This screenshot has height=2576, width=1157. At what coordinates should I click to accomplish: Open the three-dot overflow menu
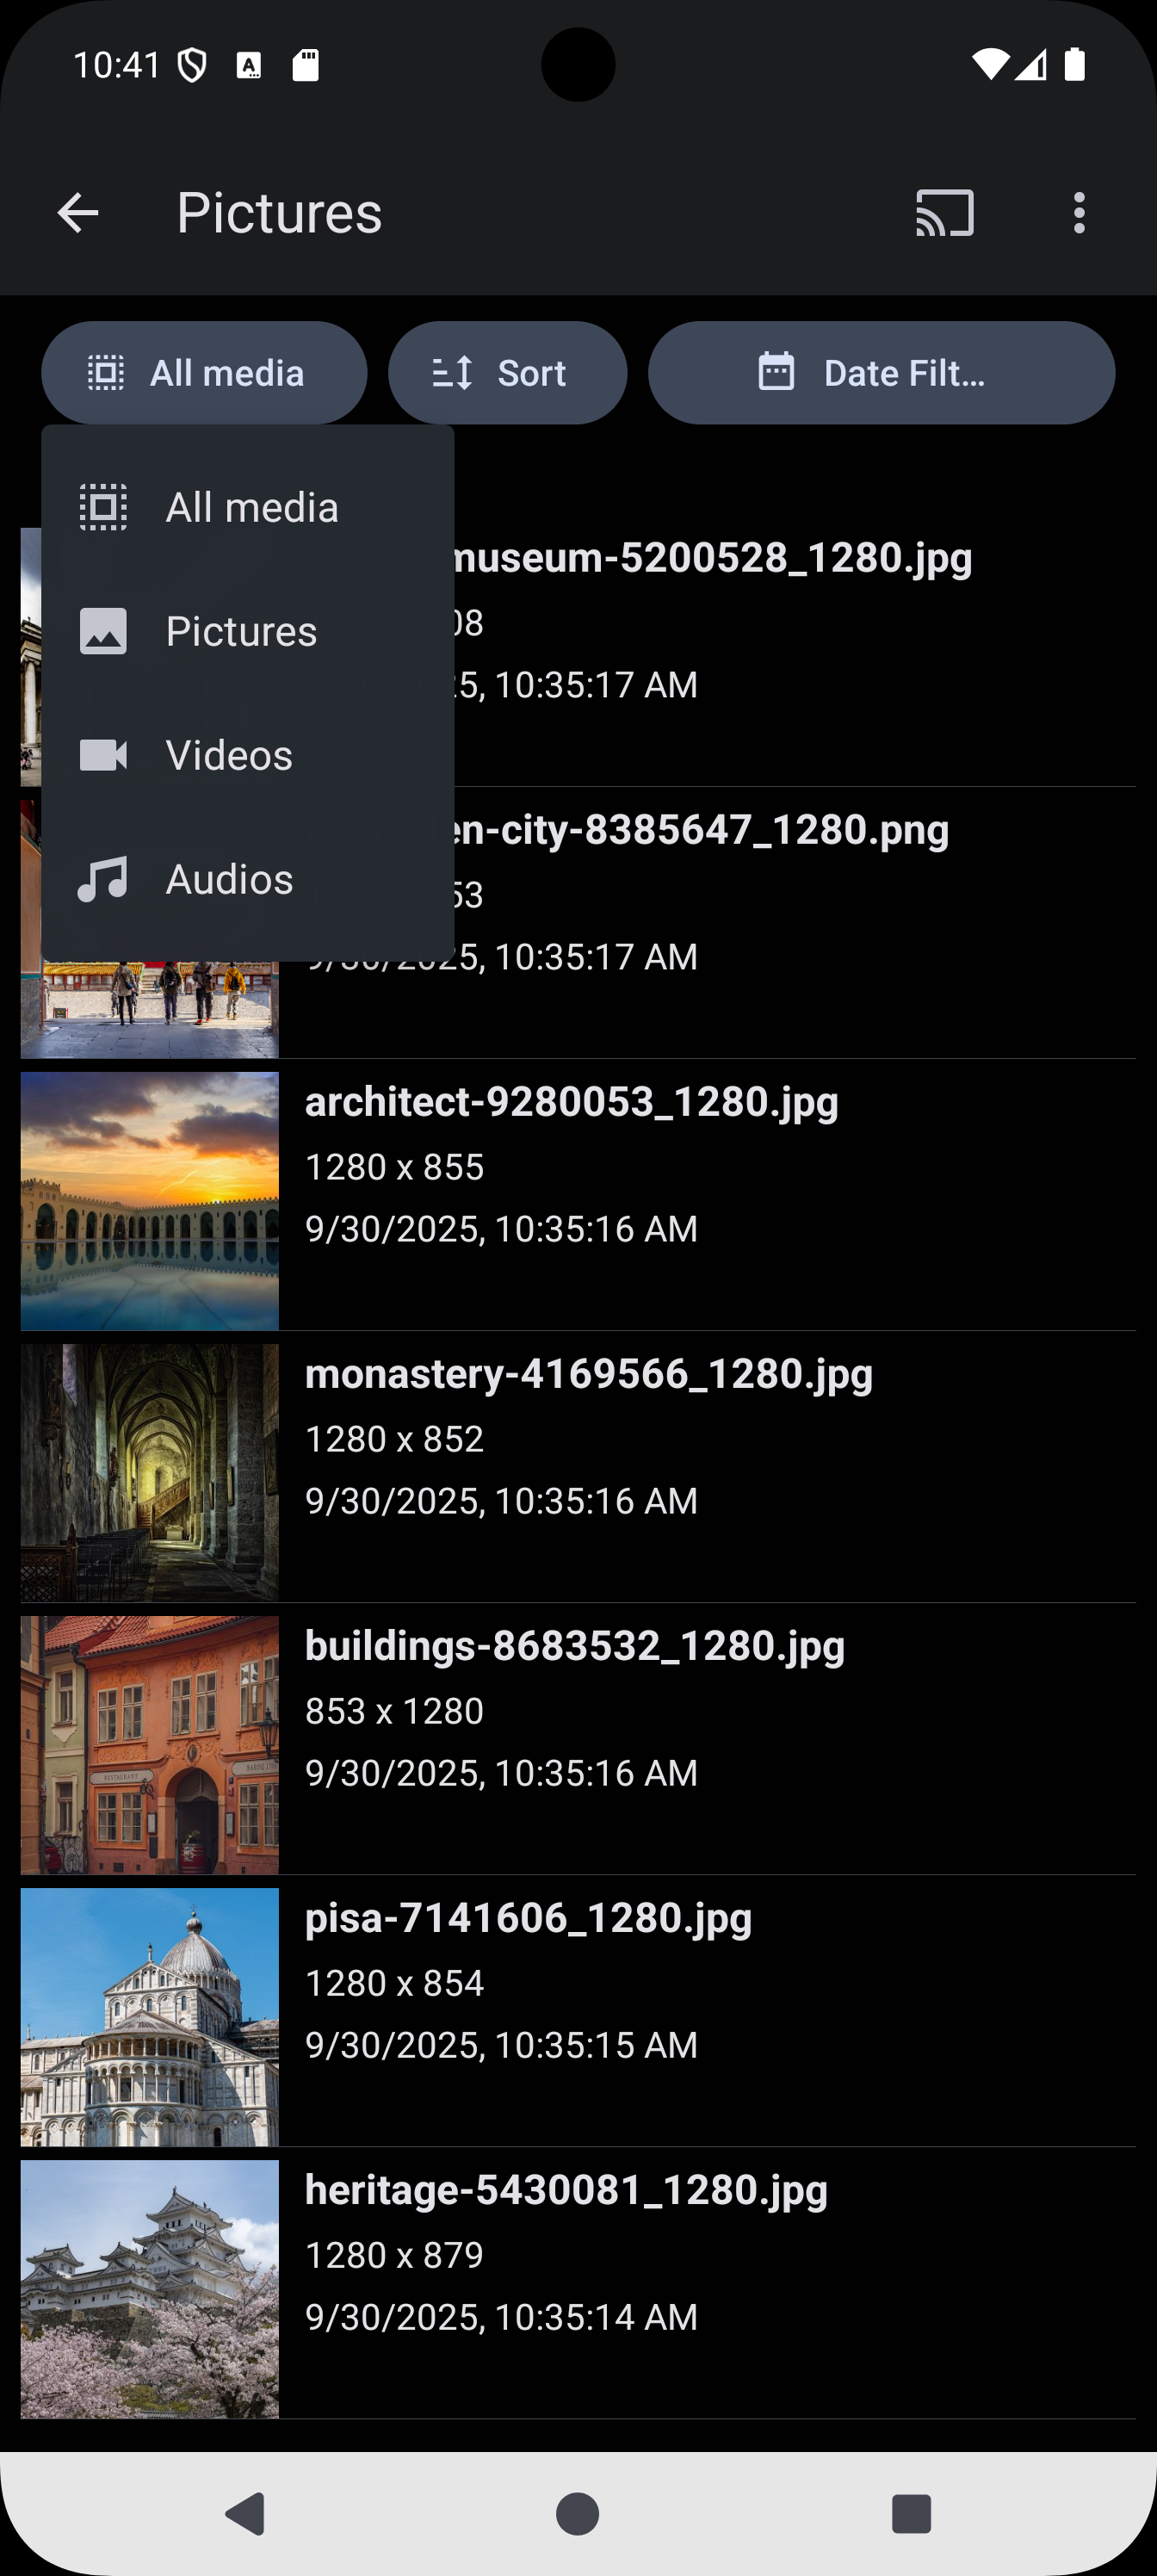pyautogui.click(x=1078, y=213)
